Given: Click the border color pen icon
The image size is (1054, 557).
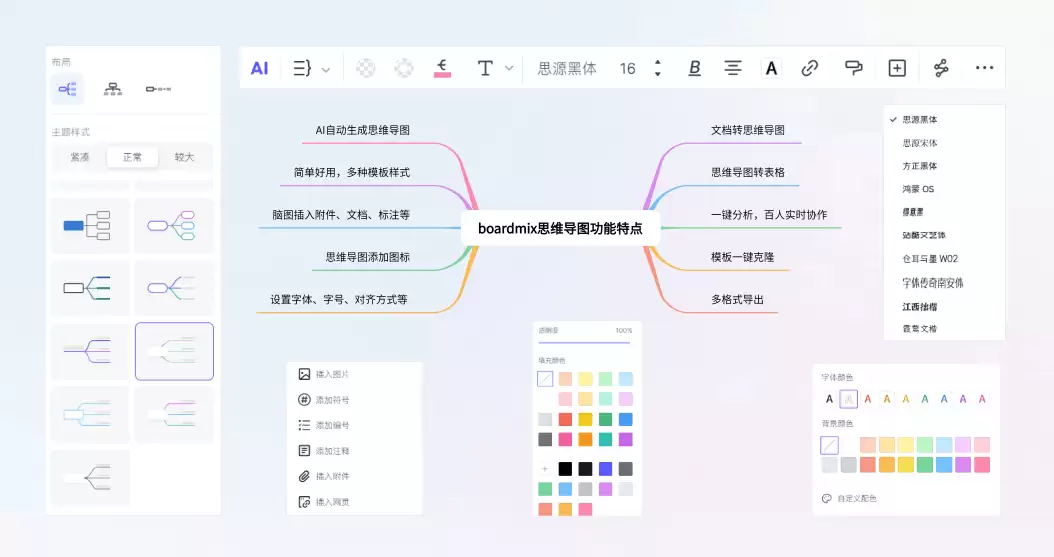Looking at the screenshot, I should [442, 68].
